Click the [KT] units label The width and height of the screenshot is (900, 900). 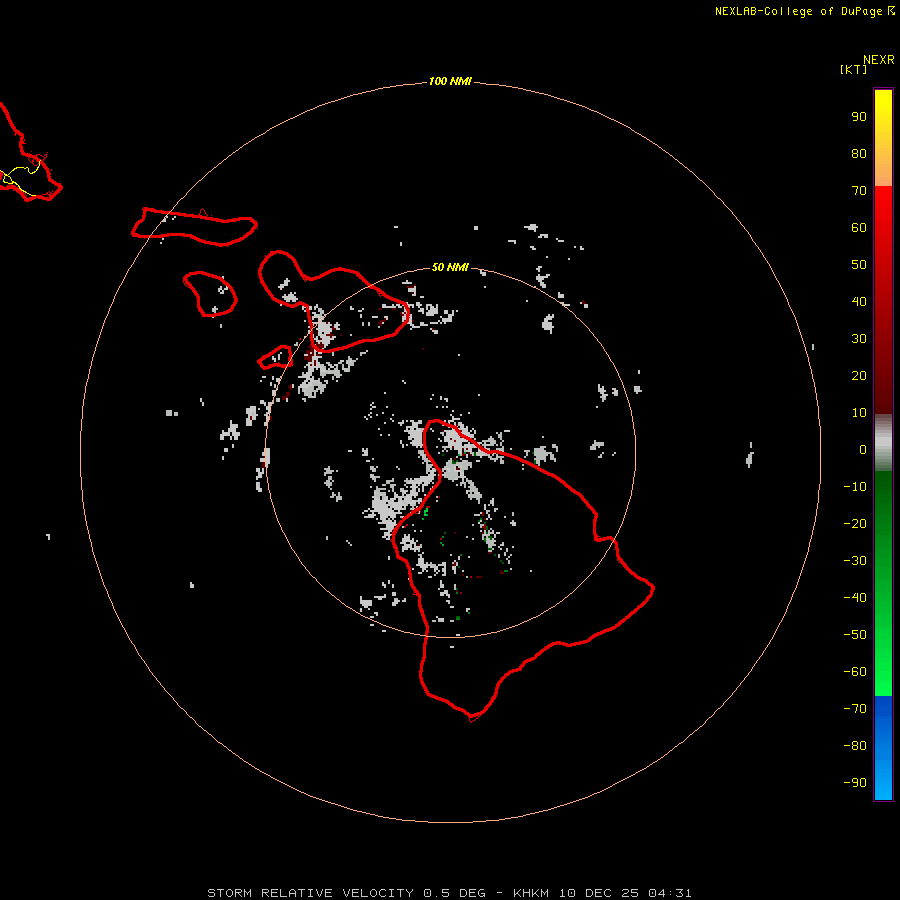click(853, 69)
